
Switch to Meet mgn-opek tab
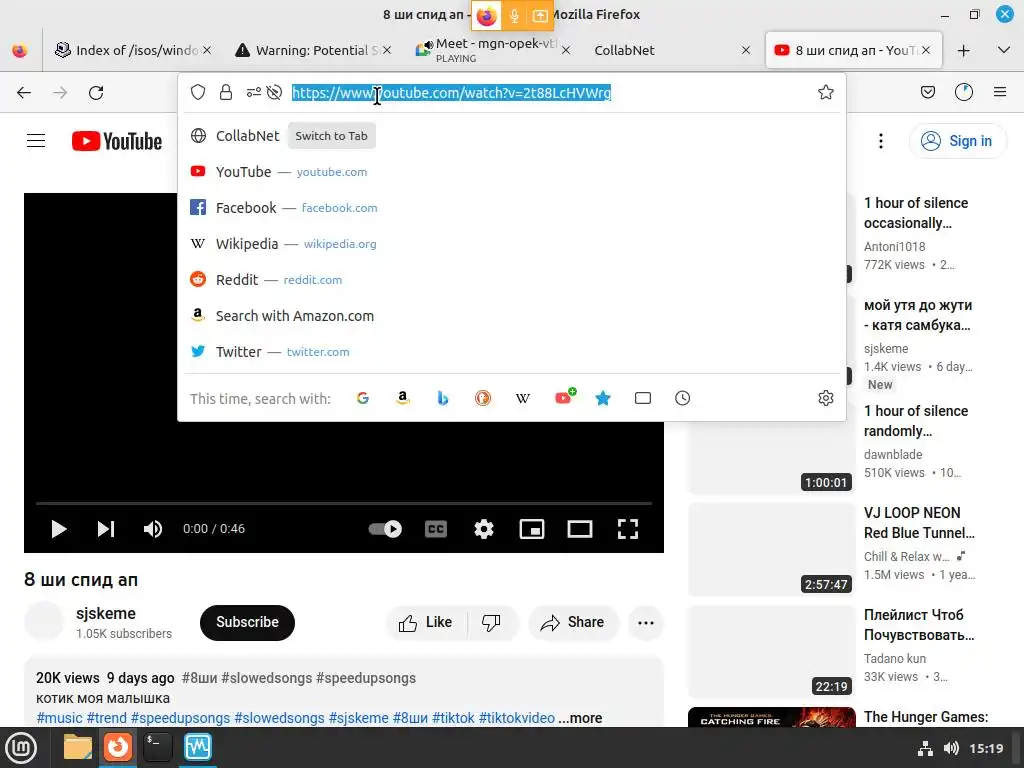494,50
